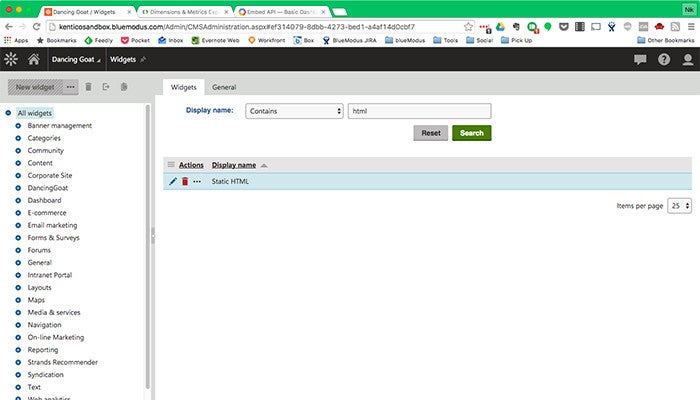Image resolution: width=700 pixels, height=400 pixels.
Task: Click the Pocket extension icon in toolbar
Action: (564, 27)
